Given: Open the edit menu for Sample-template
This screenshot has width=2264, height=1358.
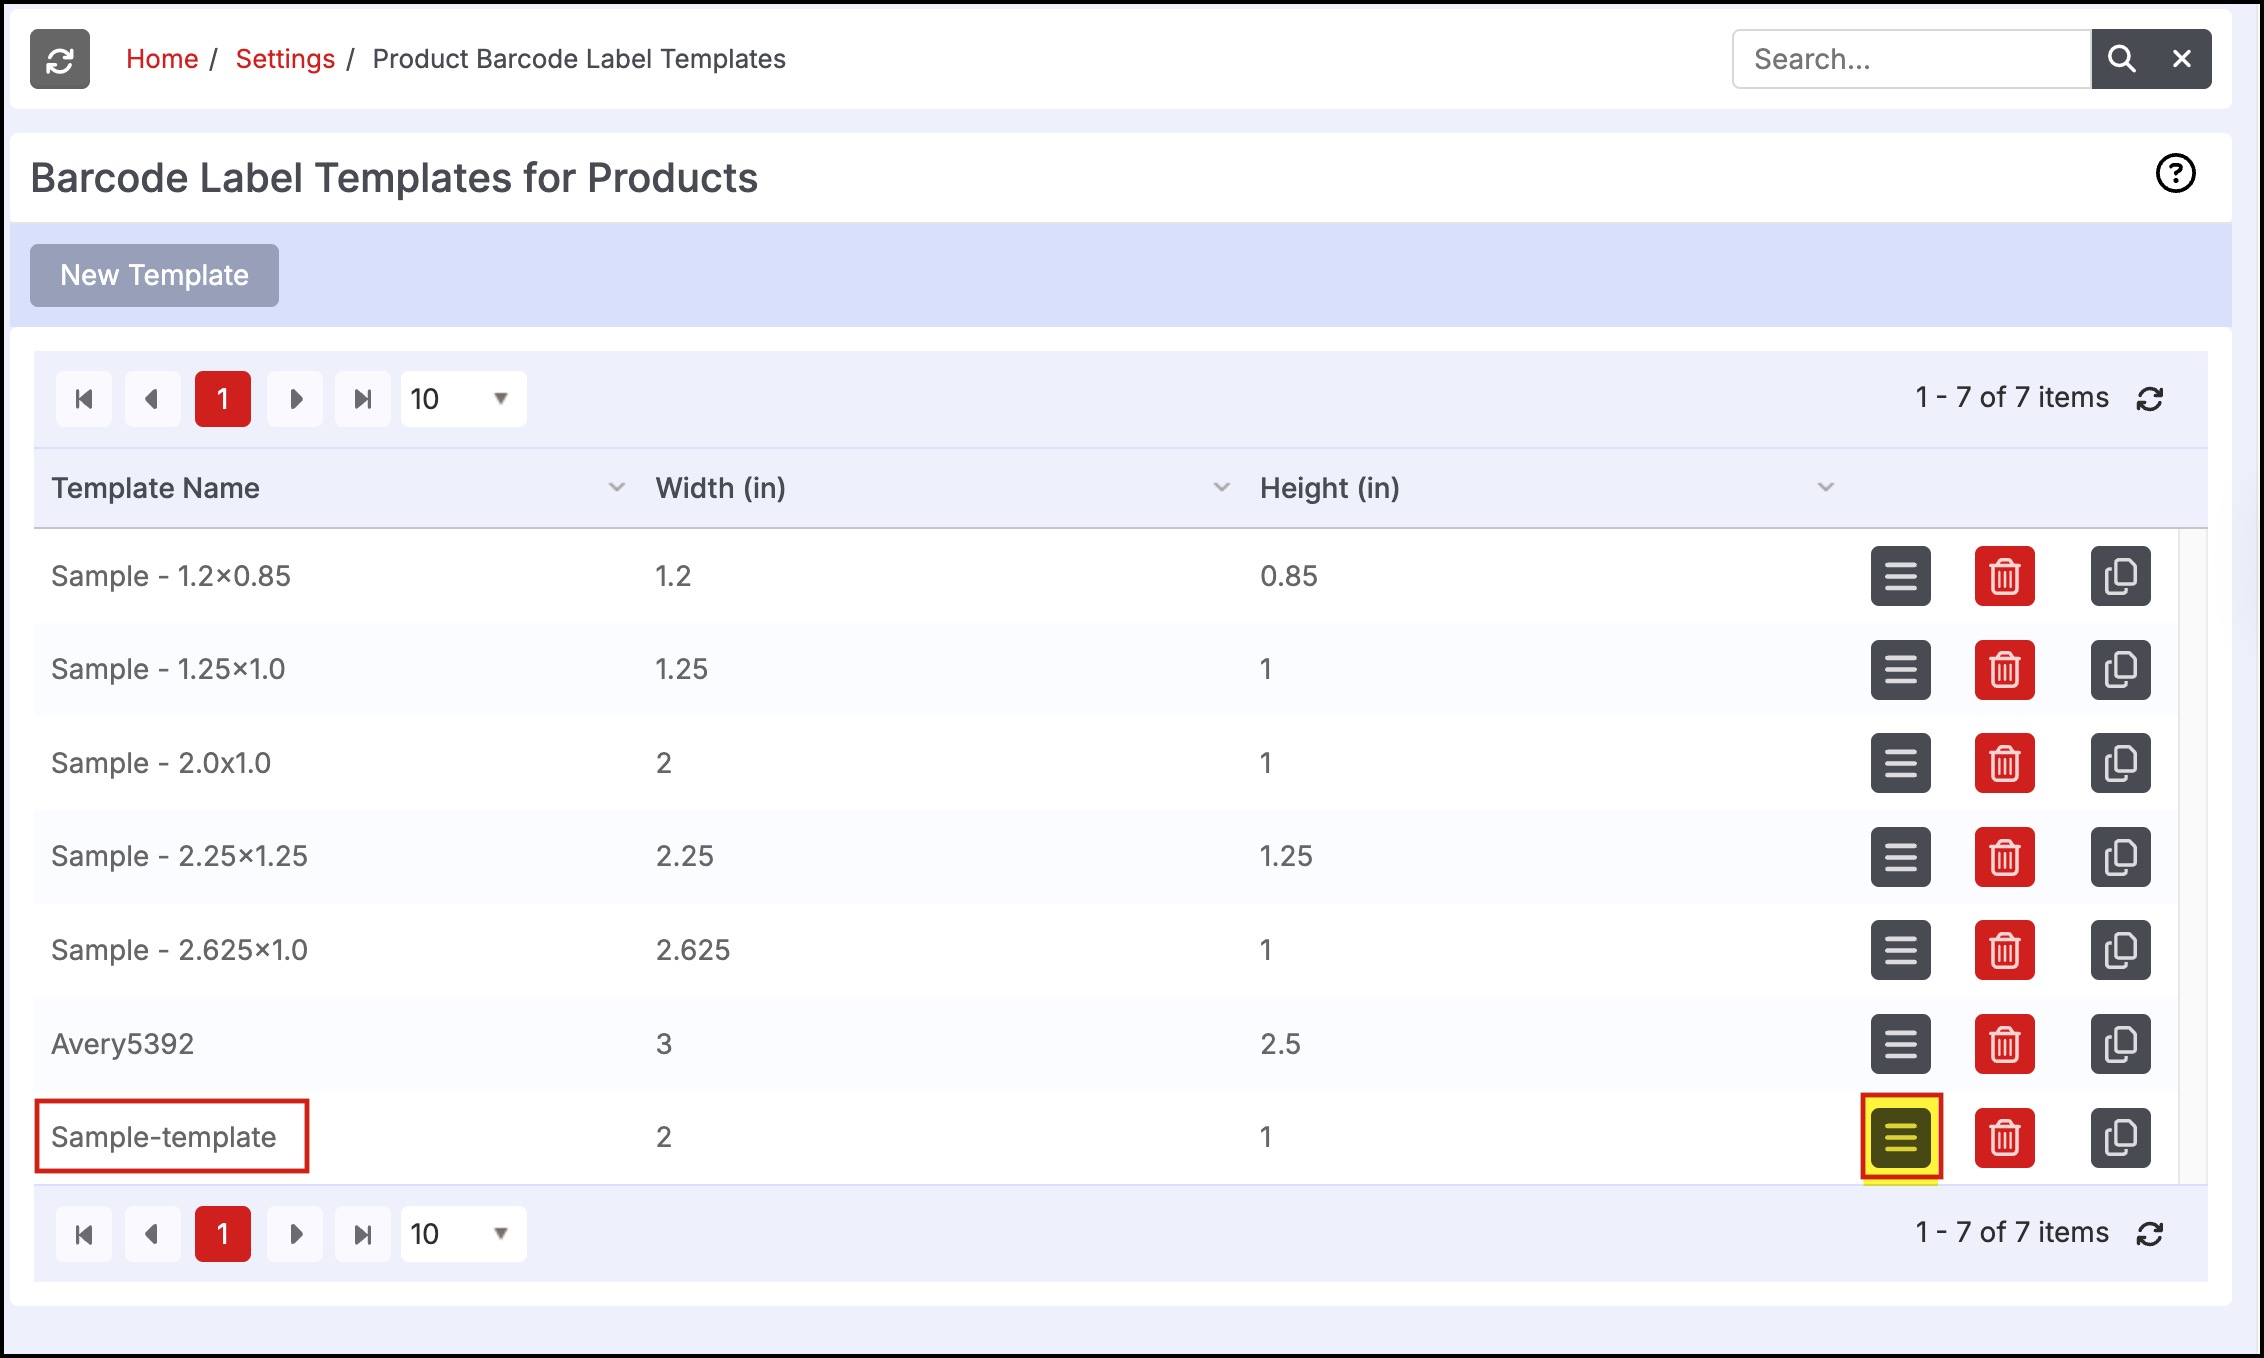Looking at the screenshot, I should point(1900,1137).
